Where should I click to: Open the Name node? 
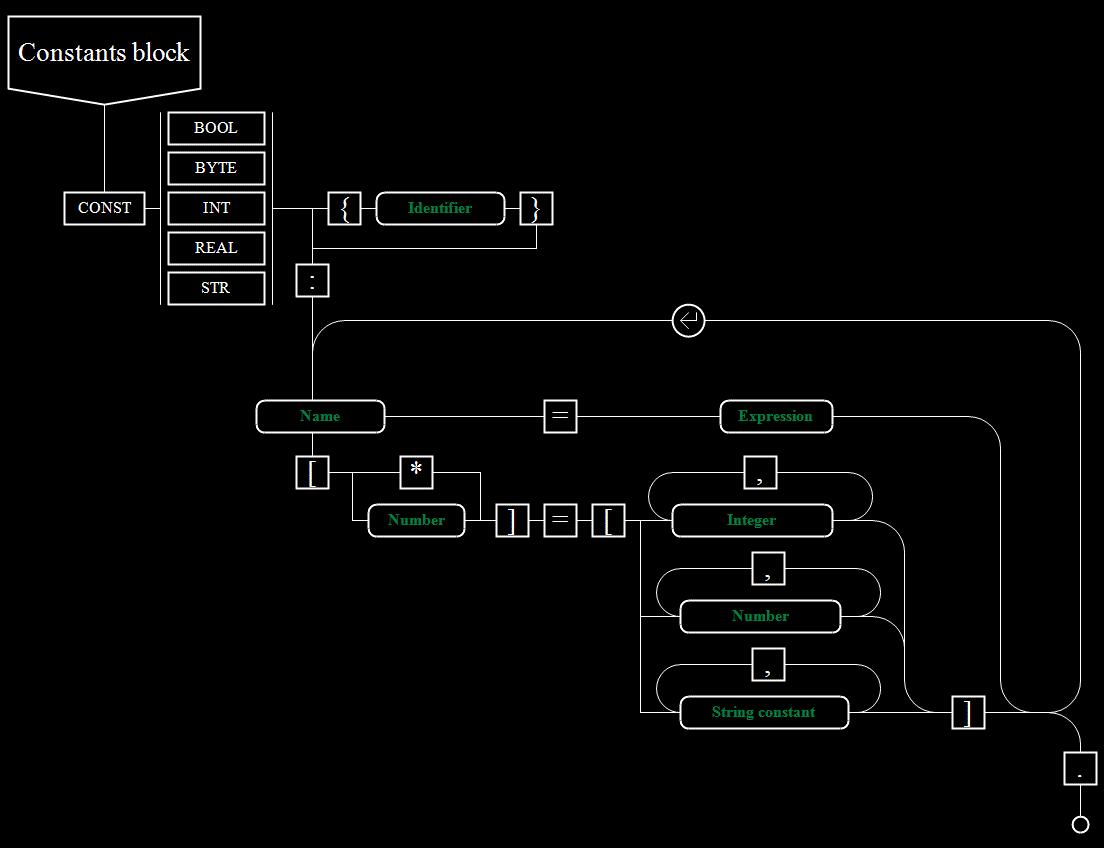click(x=320, y=416)
